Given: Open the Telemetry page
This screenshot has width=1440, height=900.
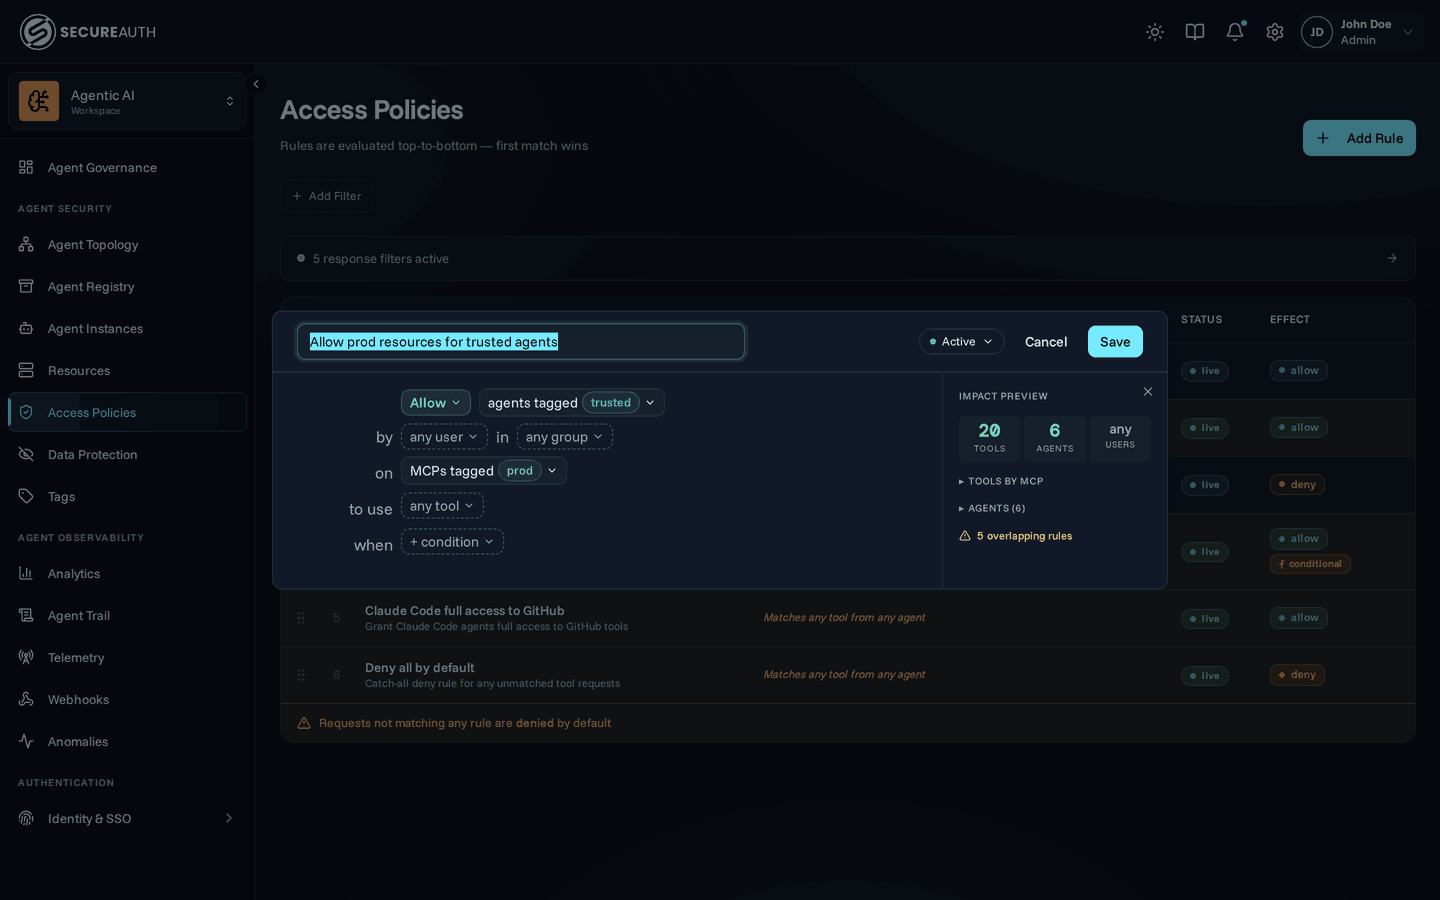Looking at the screenshot, I should (76, 658).
